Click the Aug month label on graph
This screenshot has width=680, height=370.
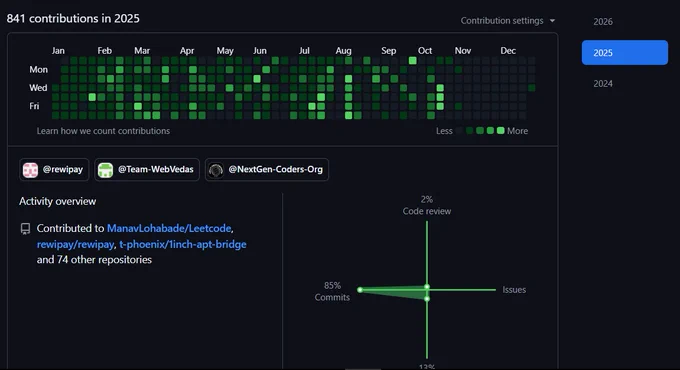343,51
